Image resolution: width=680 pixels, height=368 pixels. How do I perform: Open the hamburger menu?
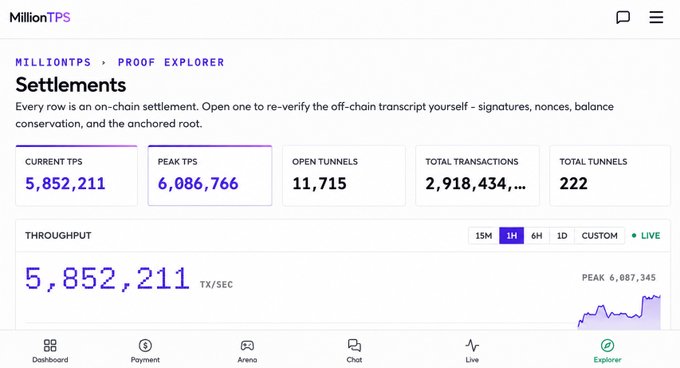tap(656, 17)
